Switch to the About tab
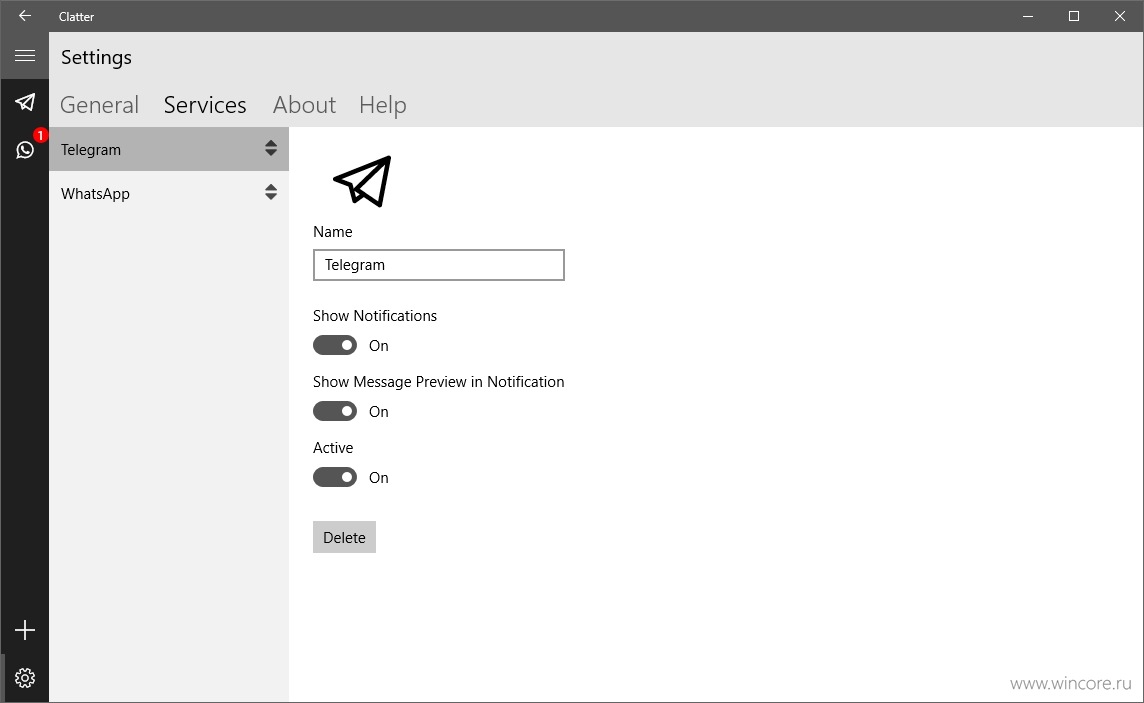This screenshot has width=1144, height=703. [x=304, y=105]
